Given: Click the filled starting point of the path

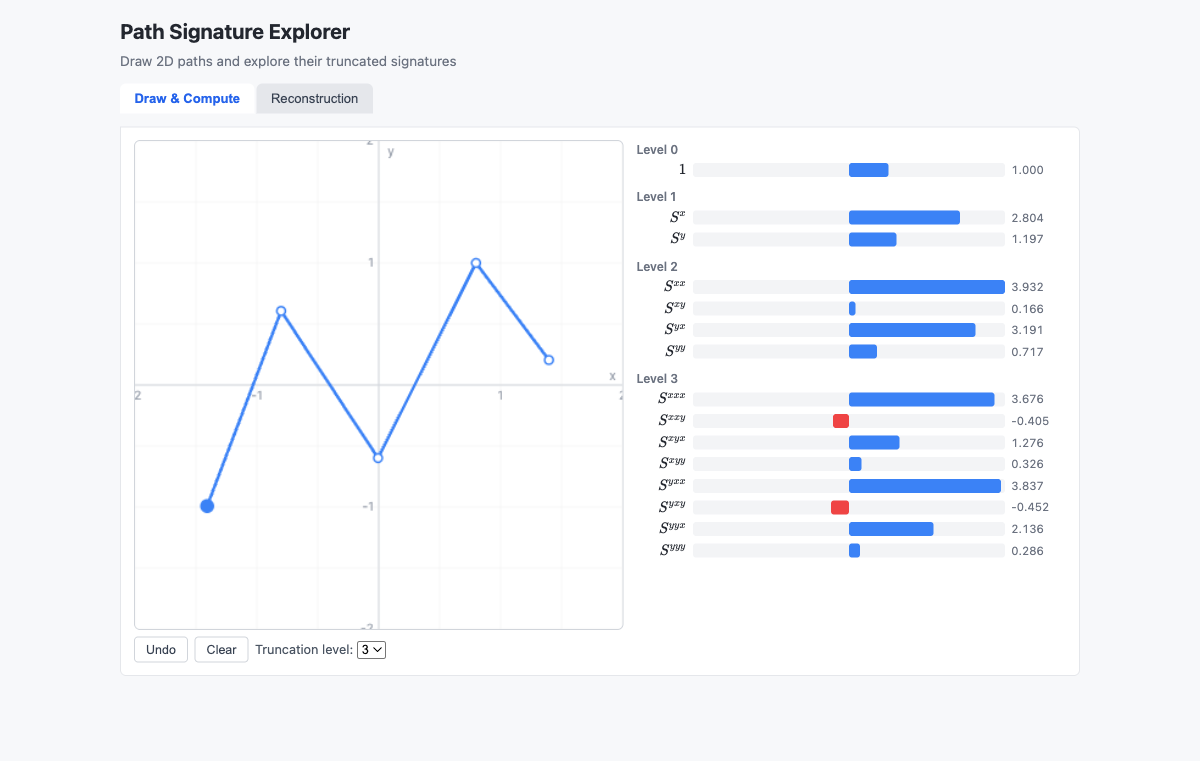Looking at the screenshot, I should [x=207, y=506].
